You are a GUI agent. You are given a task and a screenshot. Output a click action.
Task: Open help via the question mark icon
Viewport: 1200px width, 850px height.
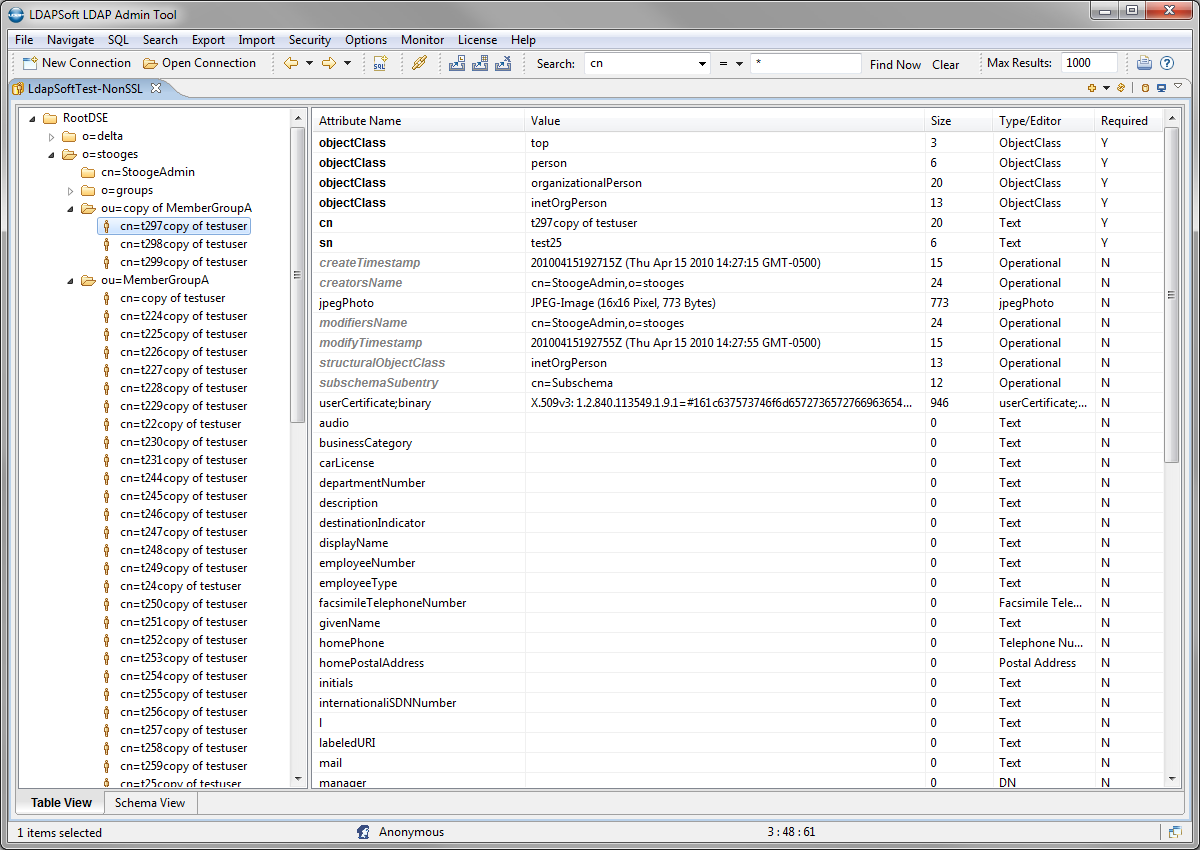coord(1166,63)
